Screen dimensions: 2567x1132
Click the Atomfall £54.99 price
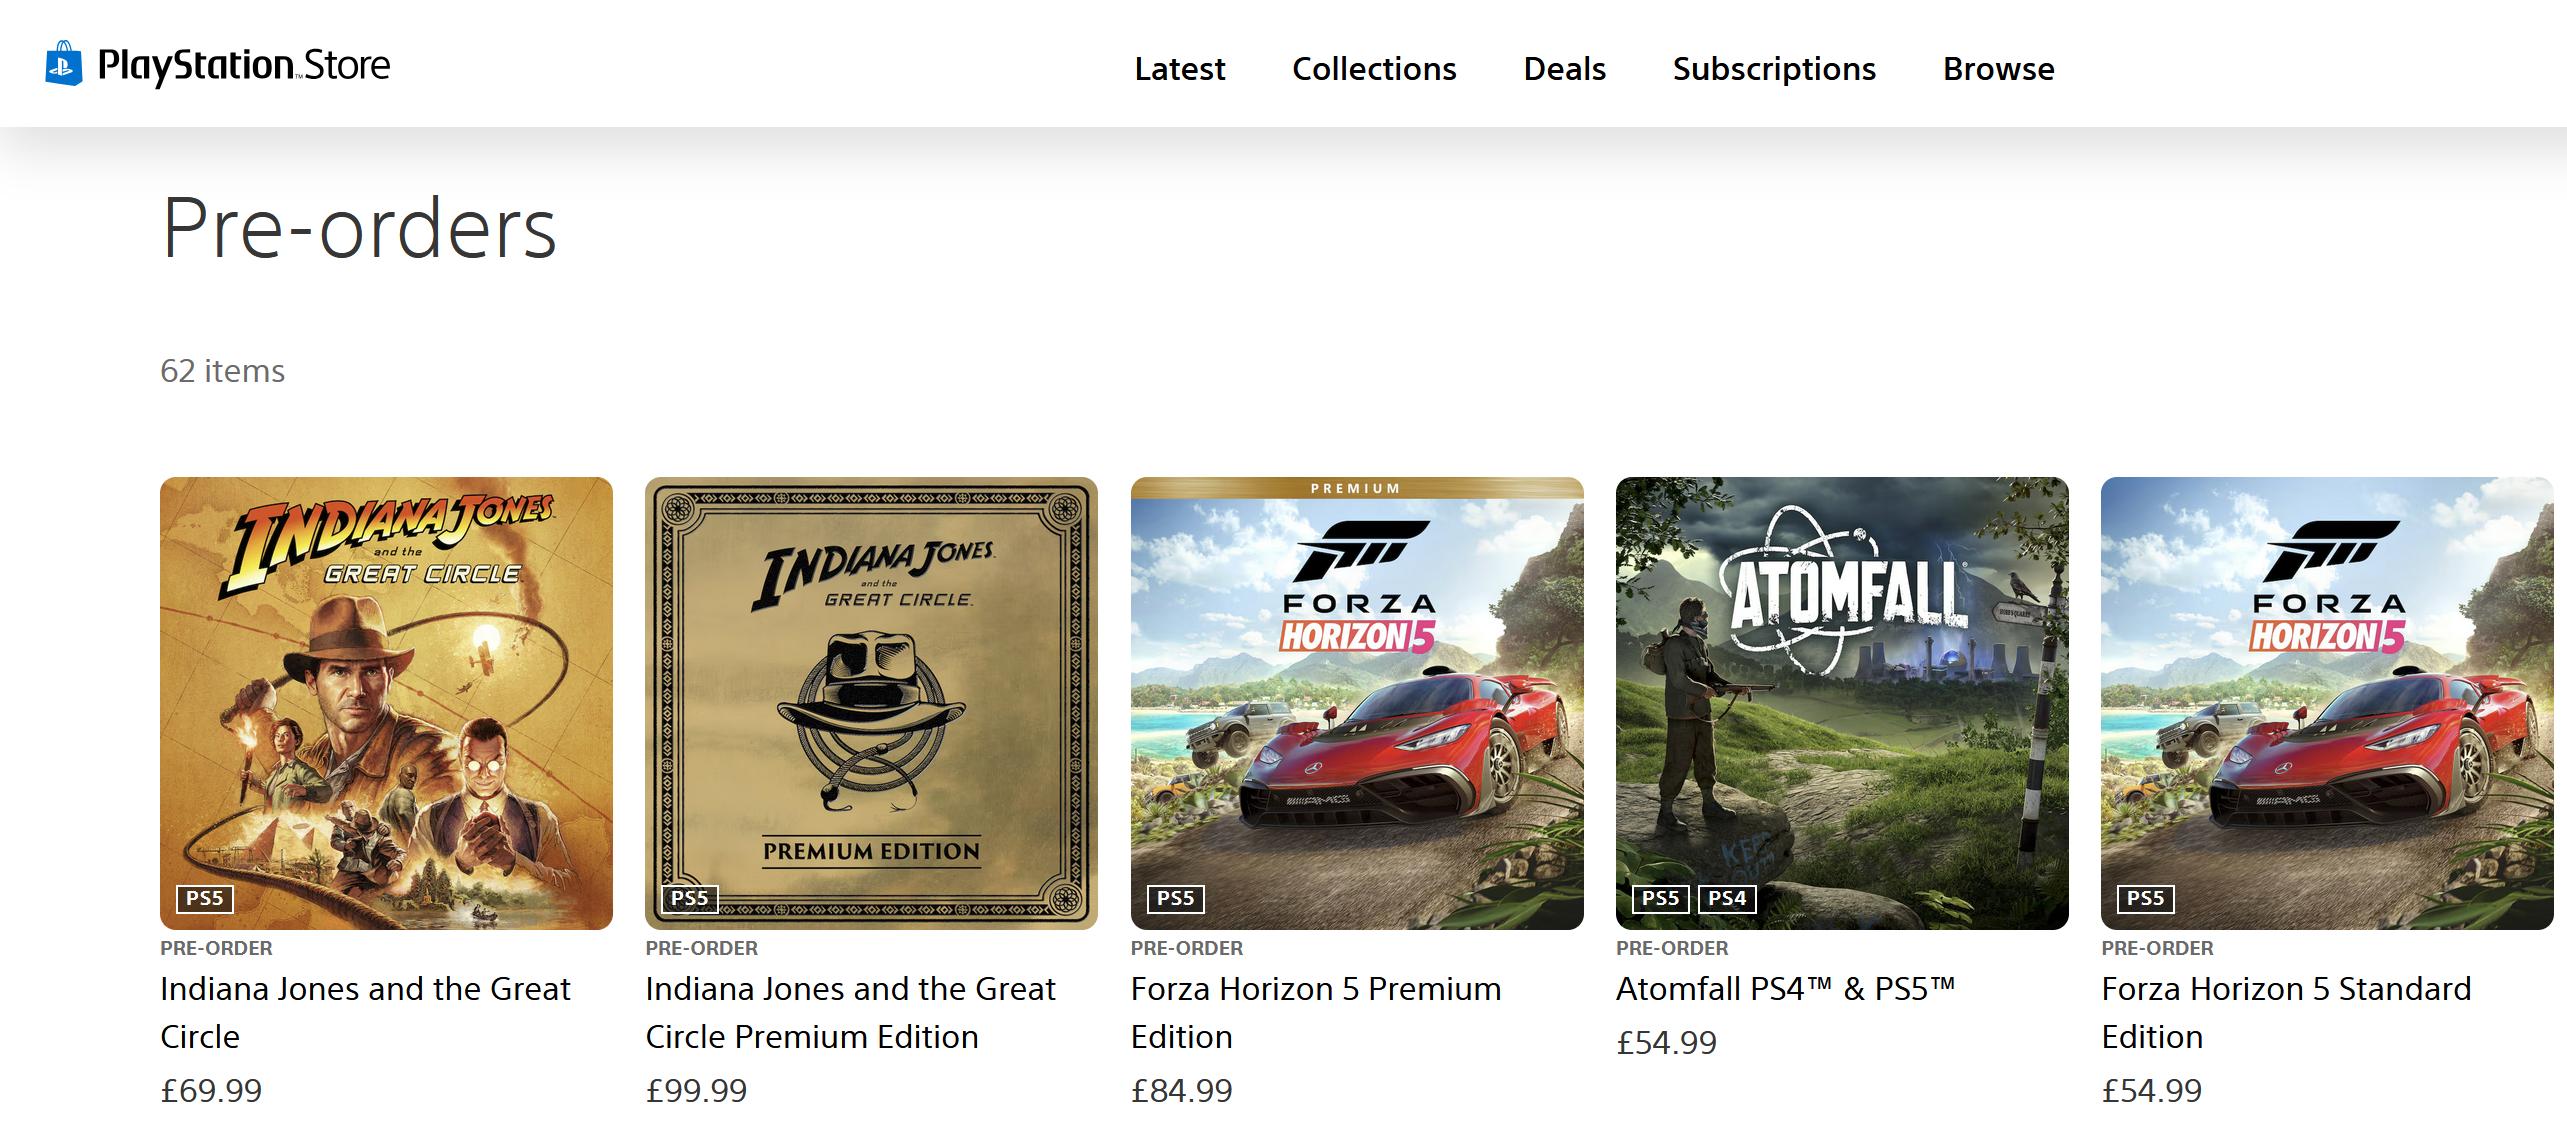coord(1666,1042)
